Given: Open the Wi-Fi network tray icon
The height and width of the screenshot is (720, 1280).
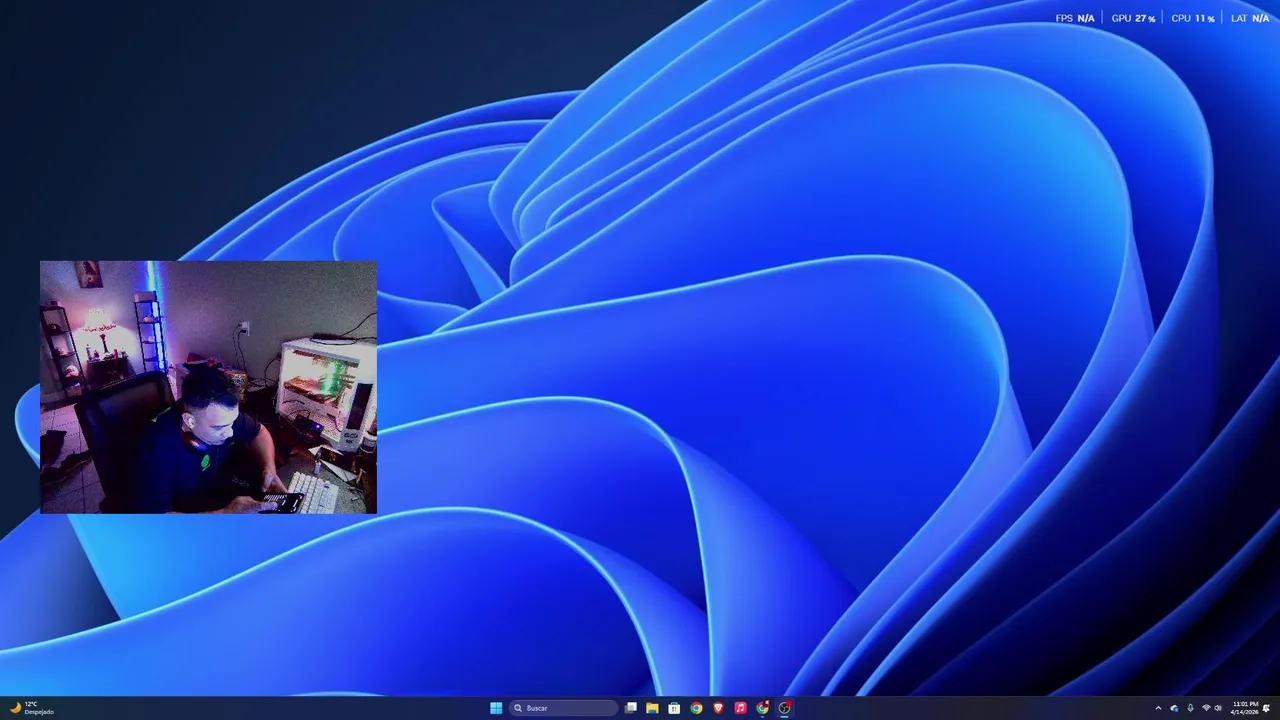Looking at the screenshot, I should tap(1206, 708).
